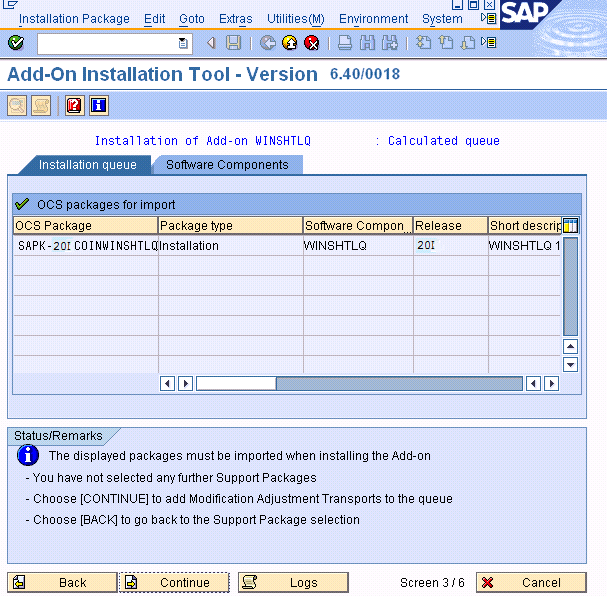
Task: Click the import logs scroll icon
Action: (x=41, y=105)
